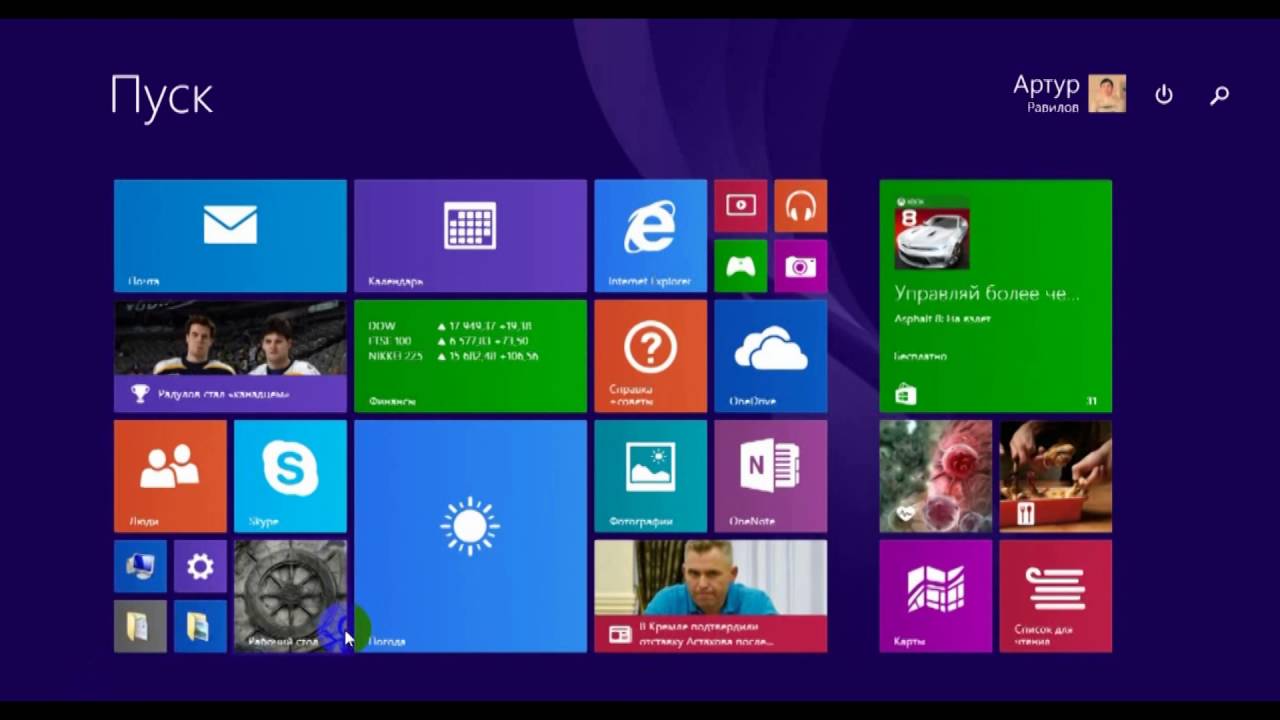Click the user account picture
The width and height of the screenshot is (1280, 720).
point(1107,93)
